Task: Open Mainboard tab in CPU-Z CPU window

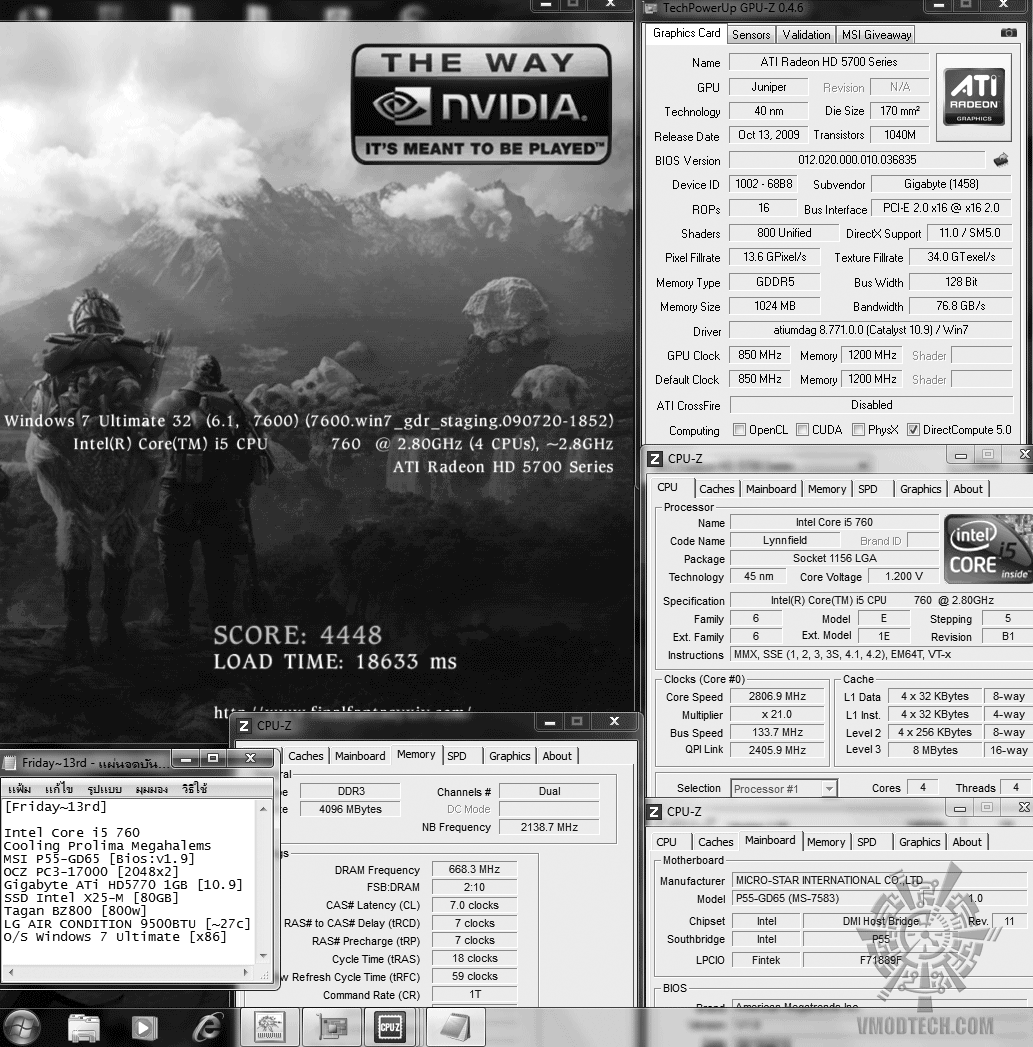Action: pos(771,489)
